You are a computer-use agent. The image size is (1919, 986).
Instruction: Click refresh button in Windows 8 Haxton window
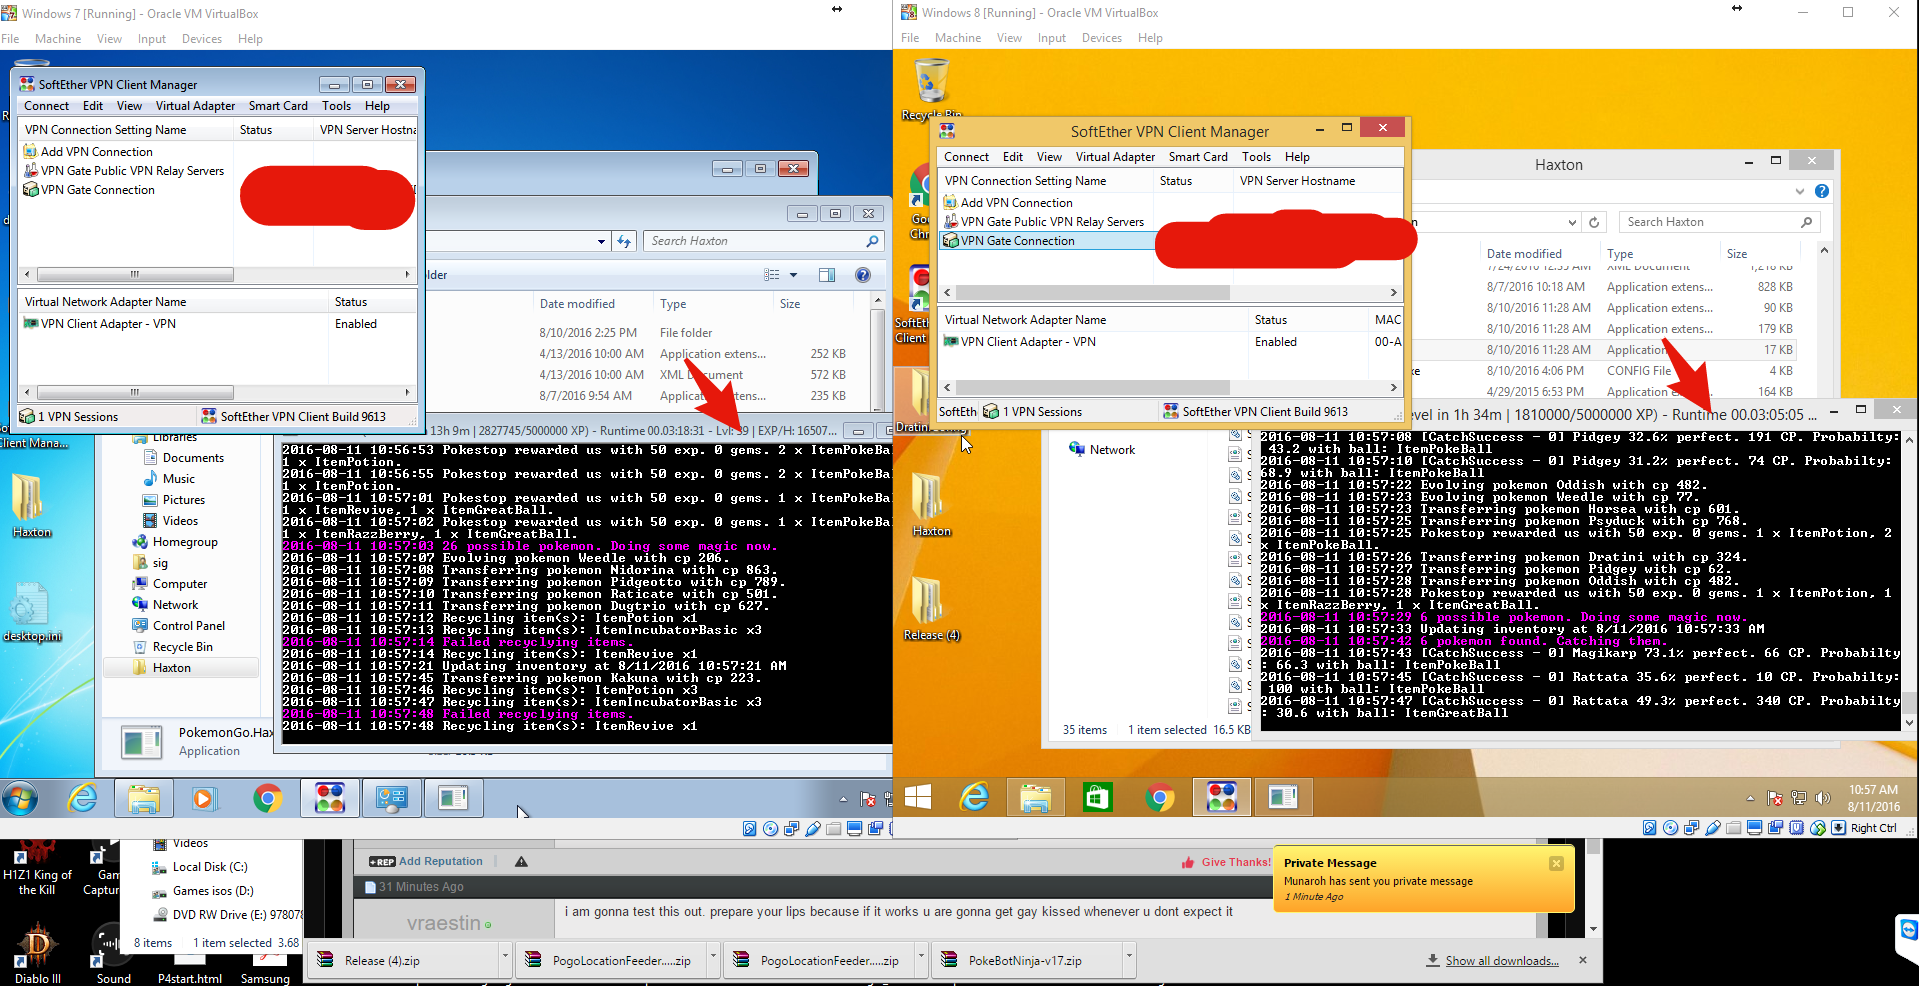(1594, 222)
